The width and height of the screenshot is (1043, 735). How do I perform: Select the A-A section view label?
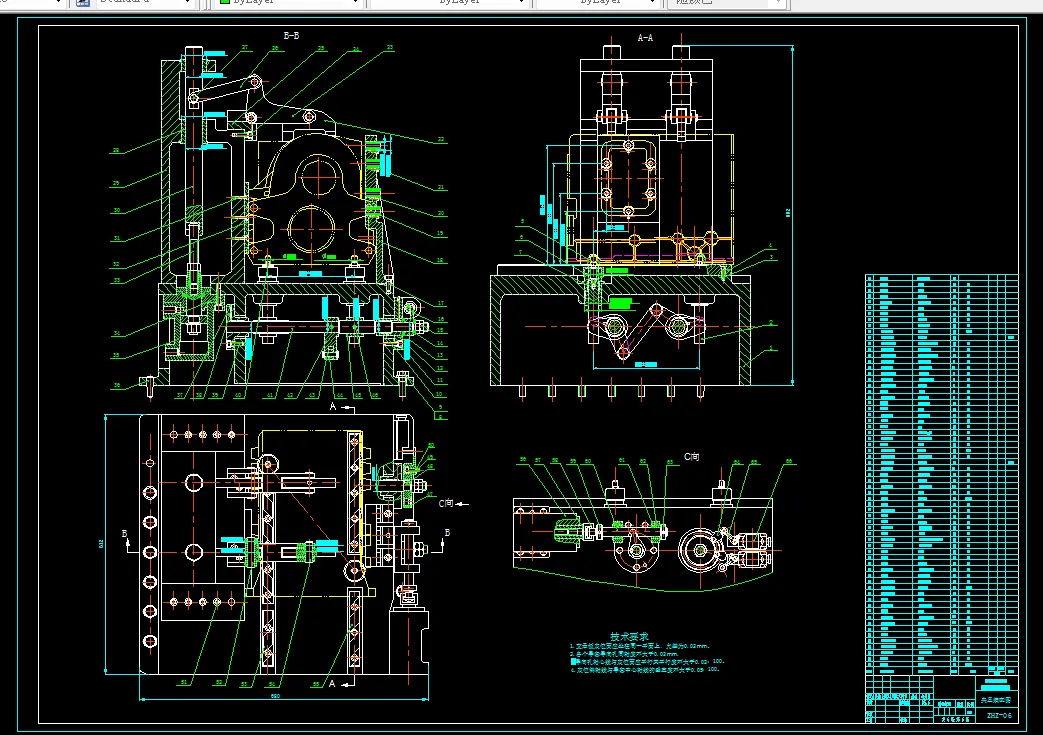(645, 38)
